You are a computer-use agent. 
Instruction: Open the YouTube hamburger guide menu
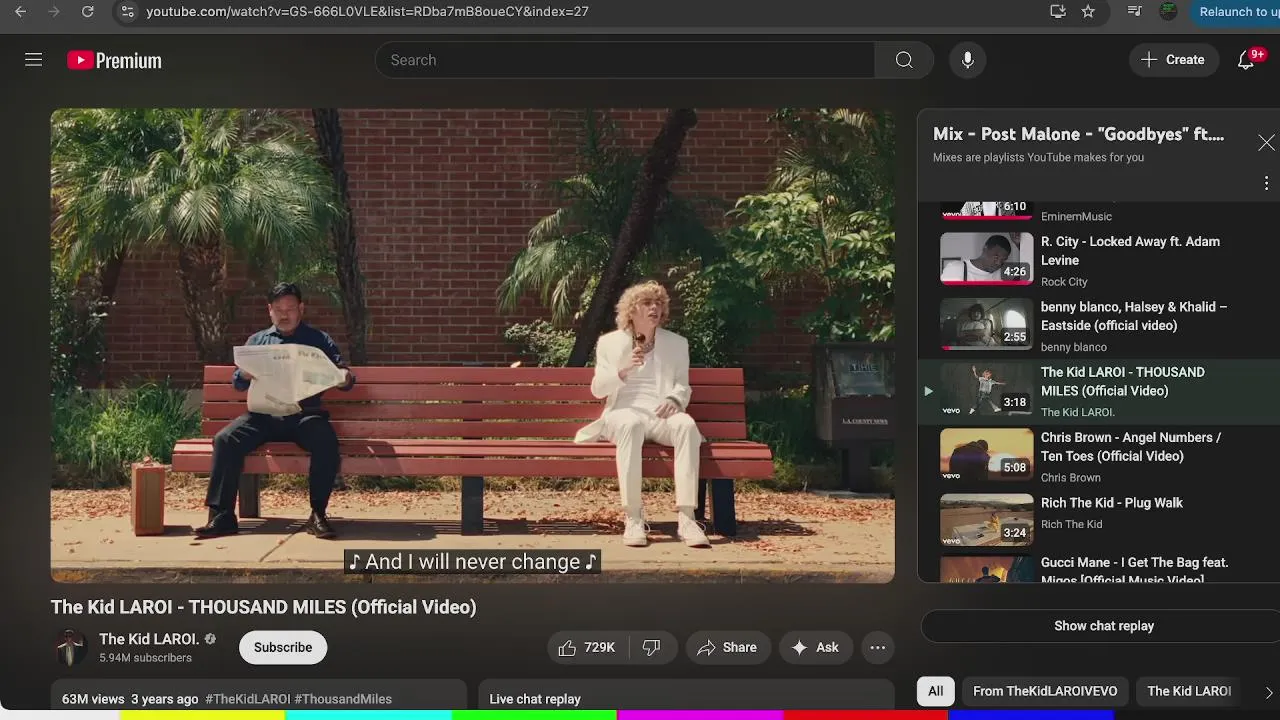pyautogui.click(x=33, y=60)
